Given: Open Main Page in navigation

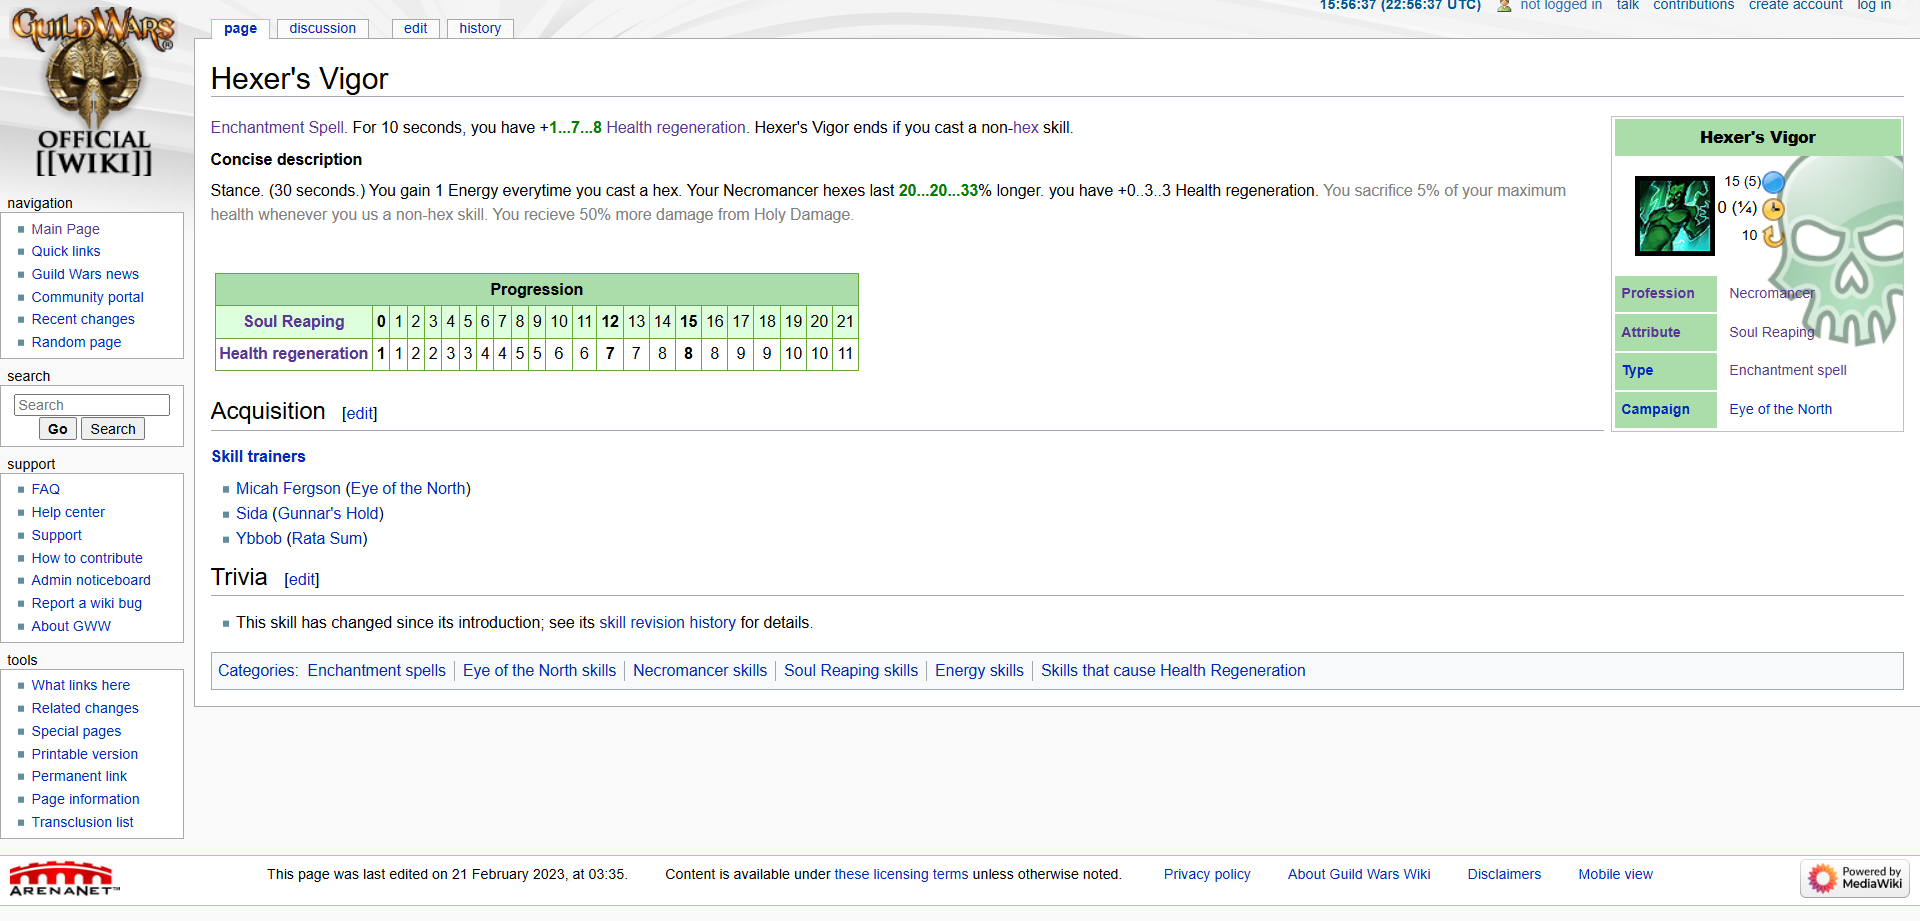Looking at the screenshot, I should click(x=65, y=229).
